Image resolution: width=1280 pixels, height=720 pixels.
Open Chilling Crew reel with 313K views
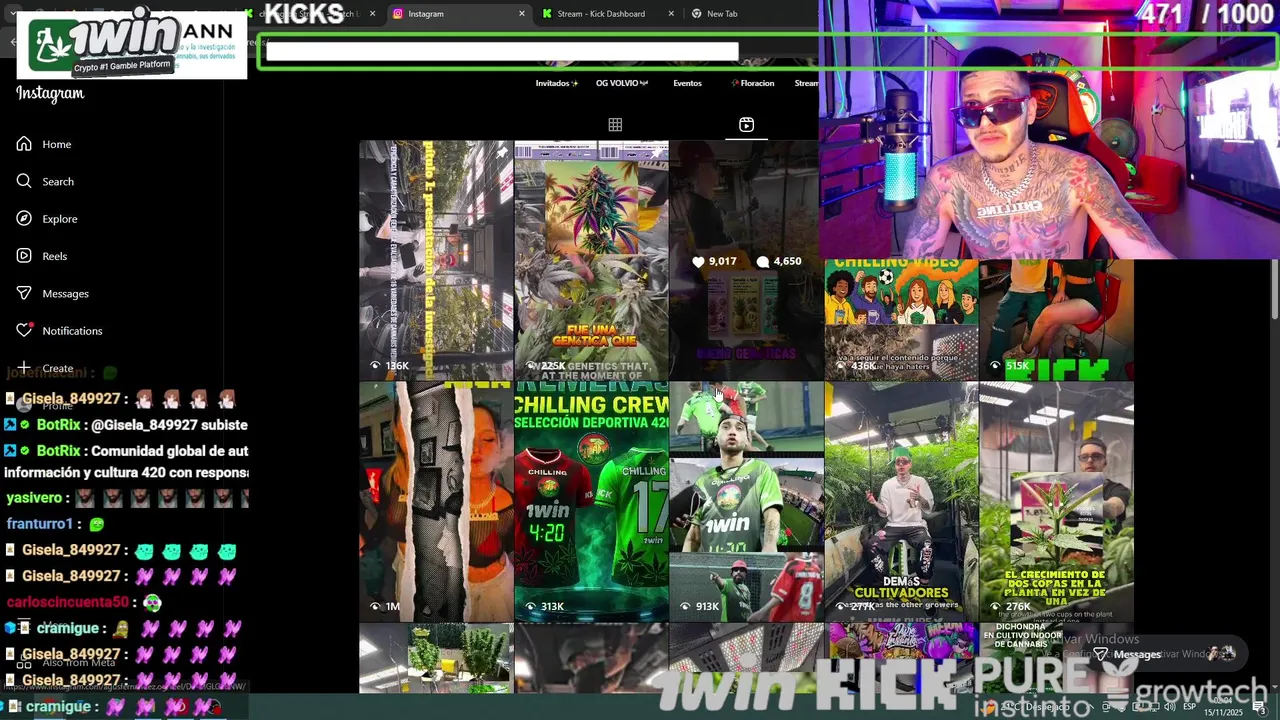(x=591, y=502)
